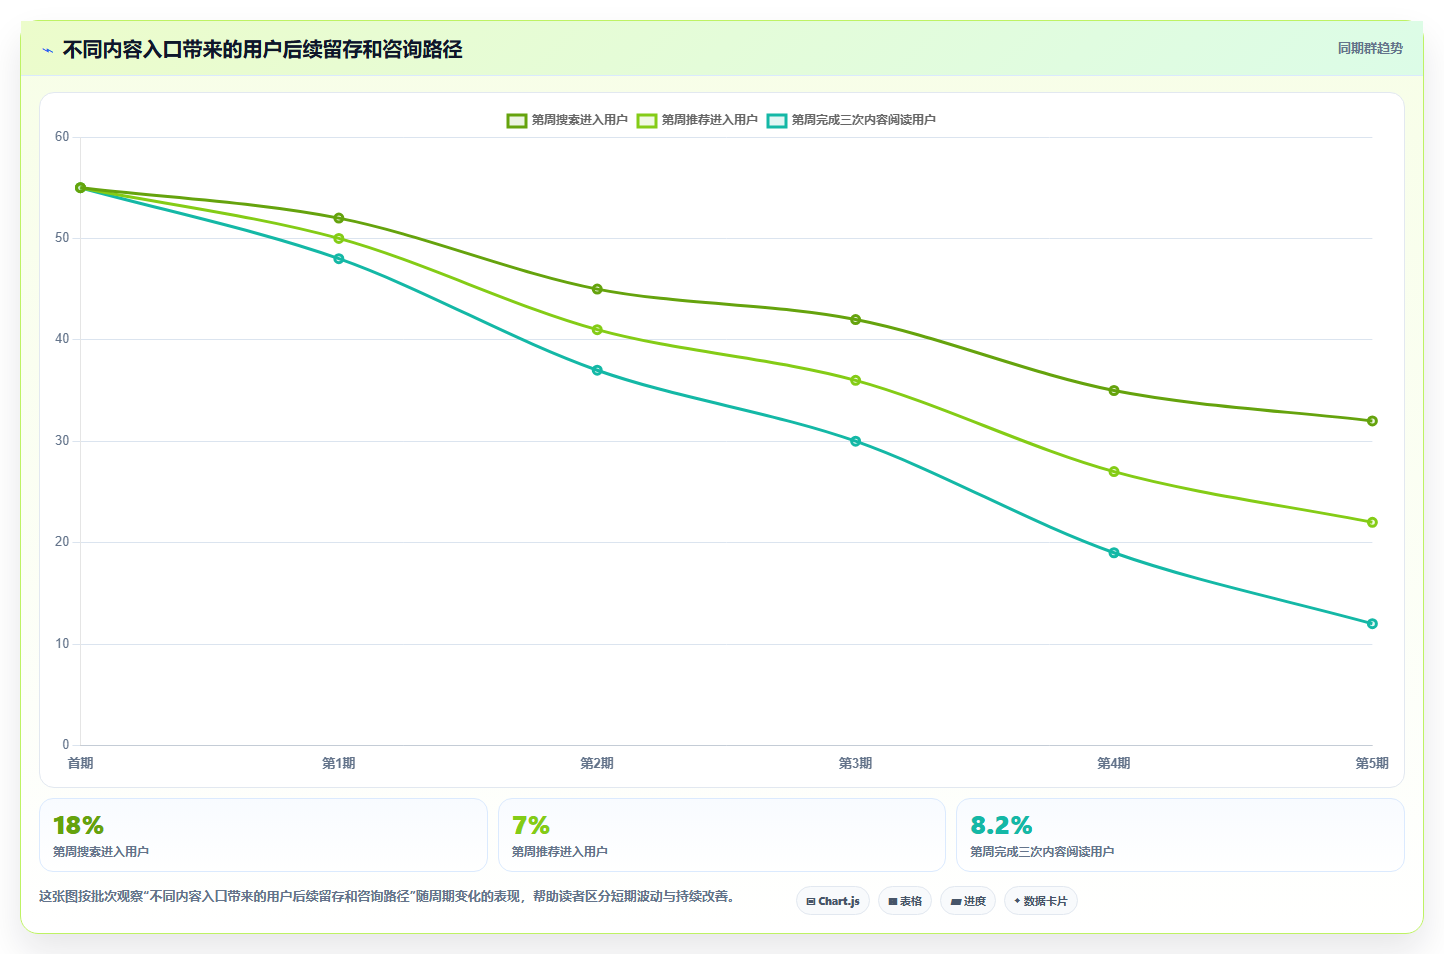Click the 第4期 x-axis label
This screenshot has height=954, width=1444.
click(x=1114, y=763)
